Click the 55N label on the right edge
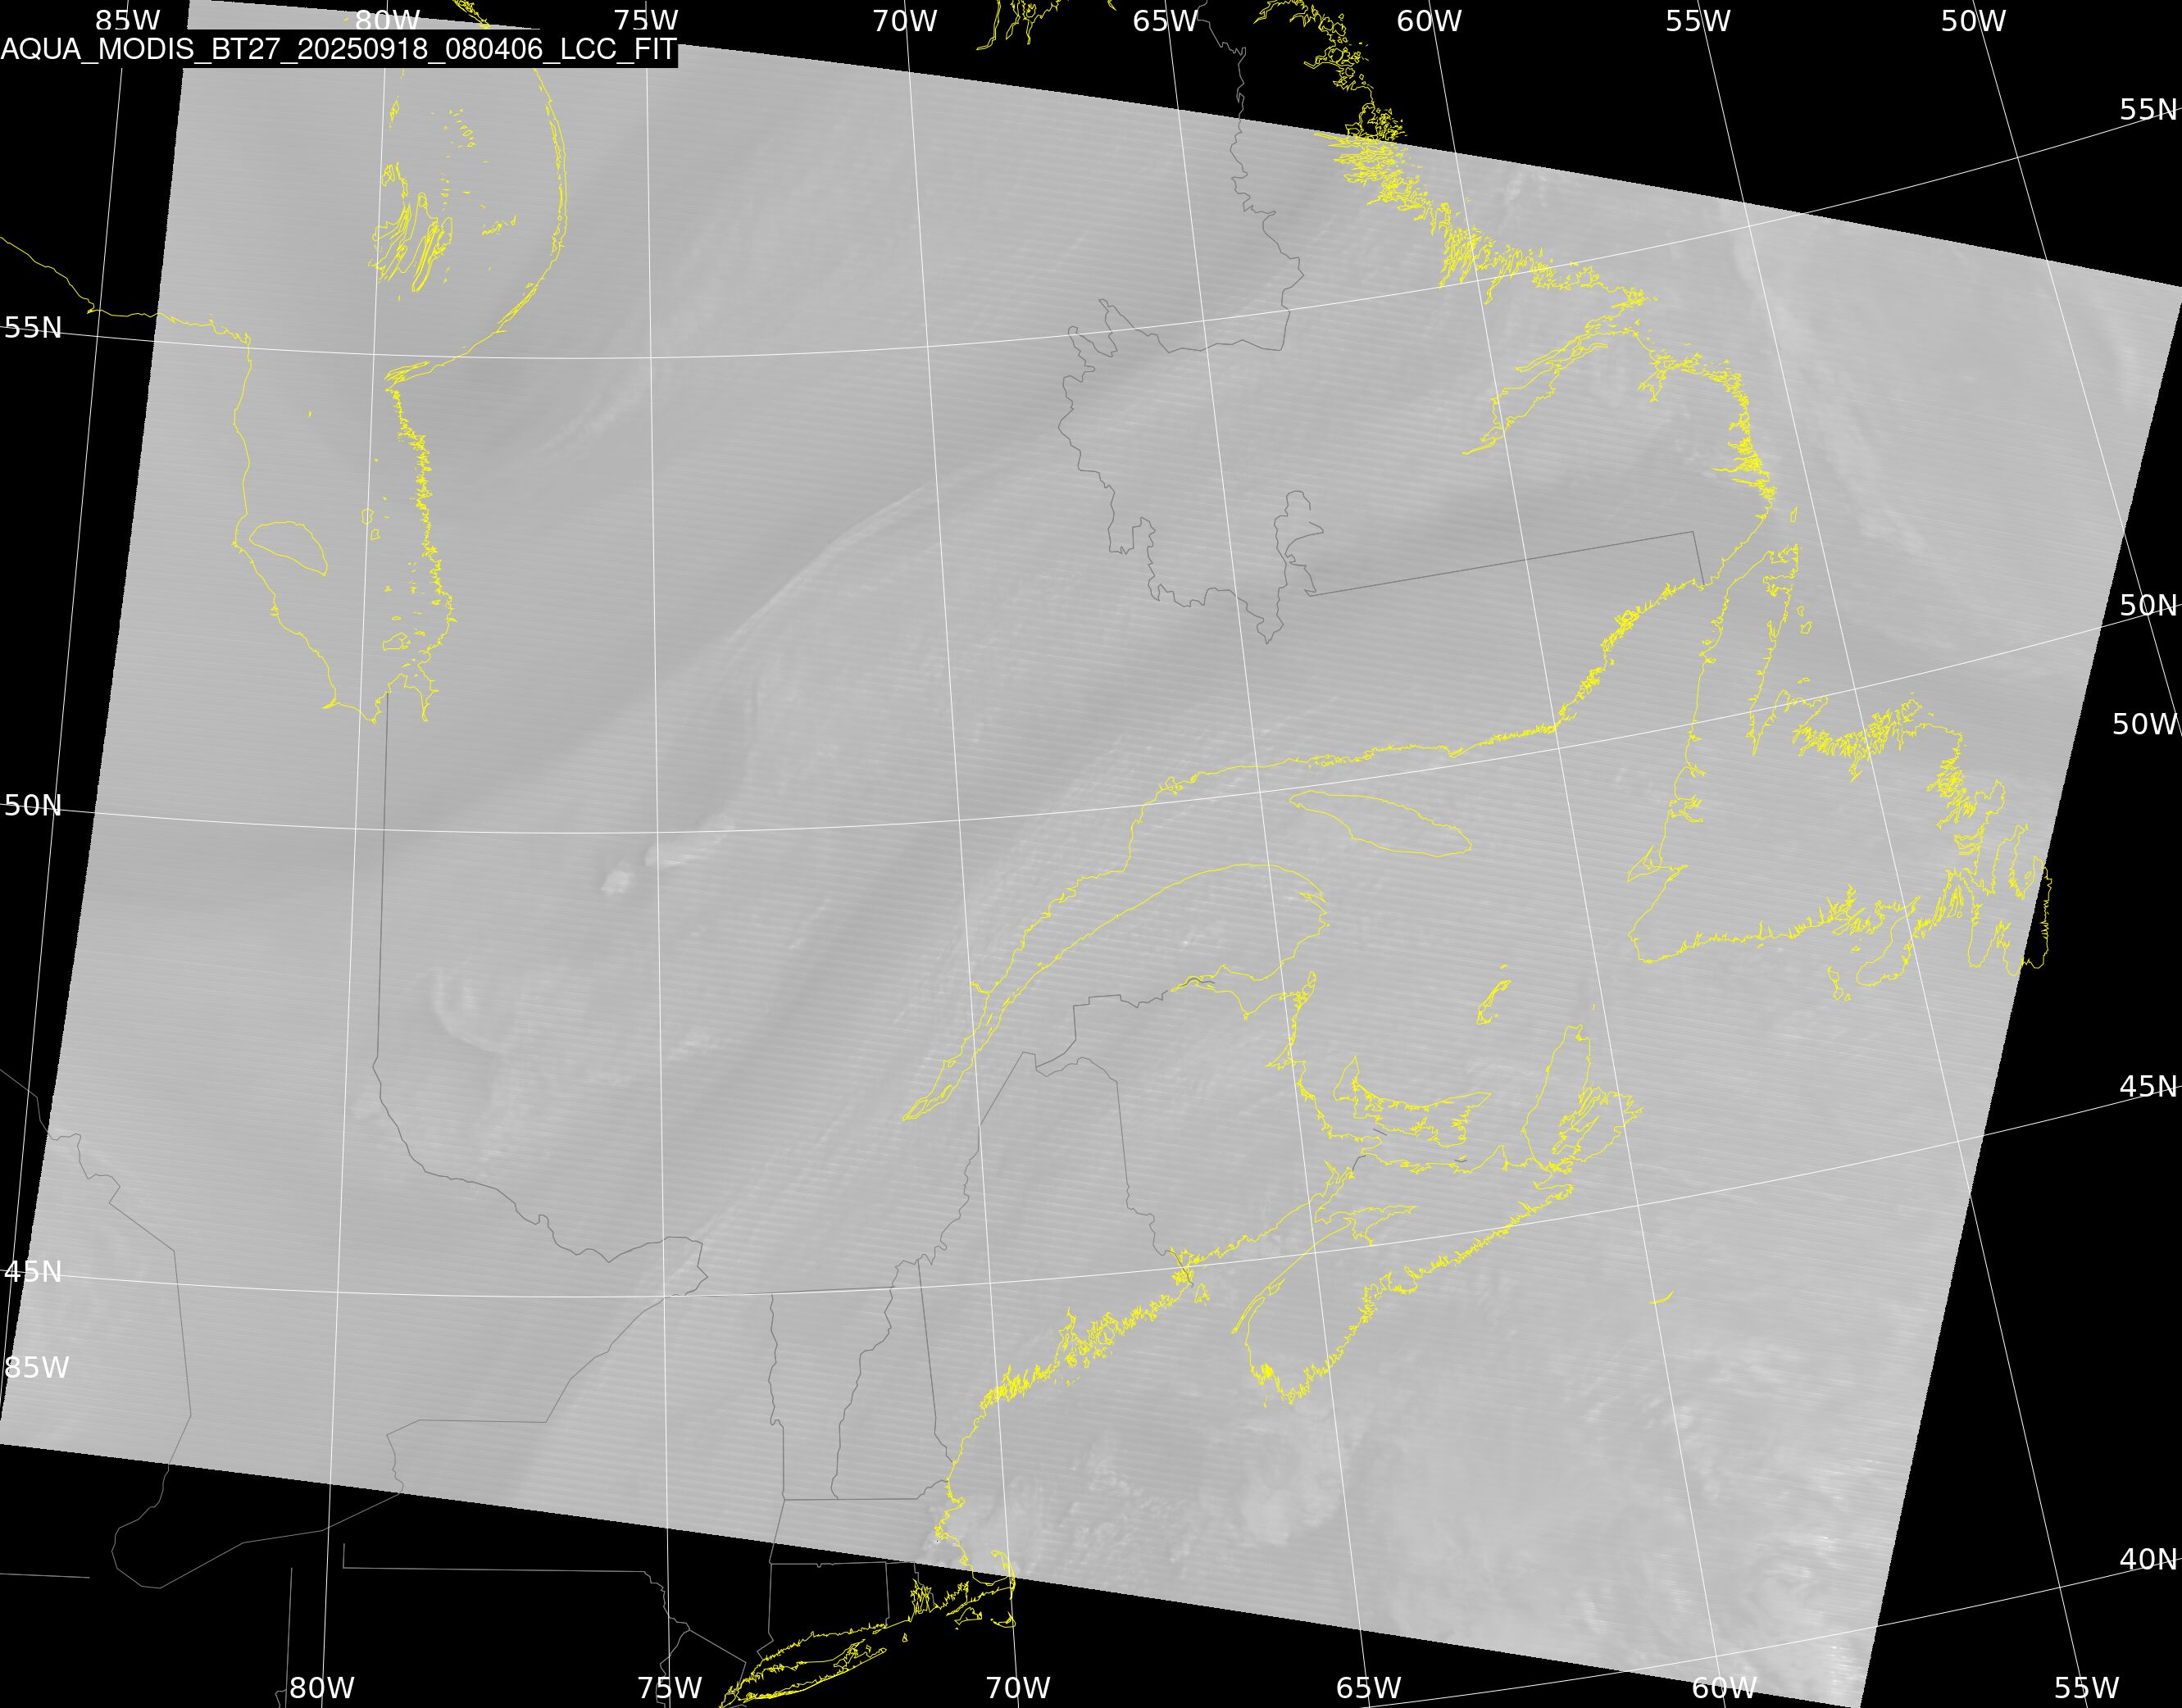 2149,109
